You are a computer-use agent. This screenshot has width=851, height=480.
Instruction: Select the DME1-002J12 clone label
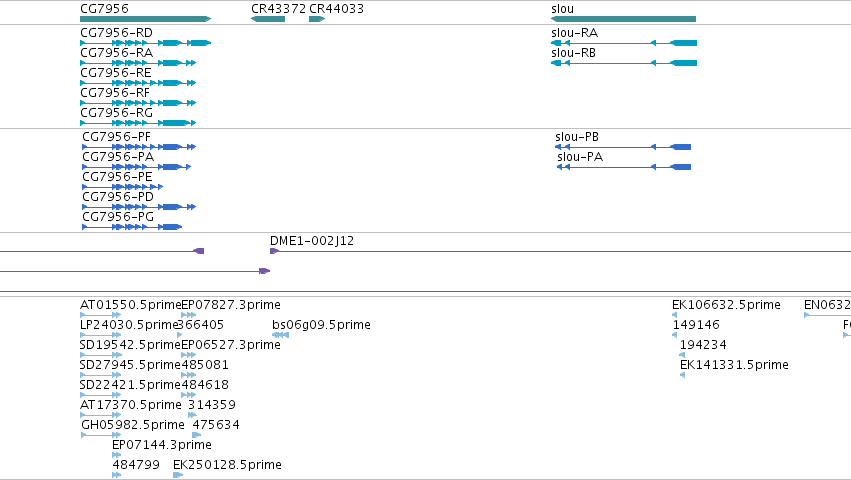pyautogui.click(x=312, y=241)
